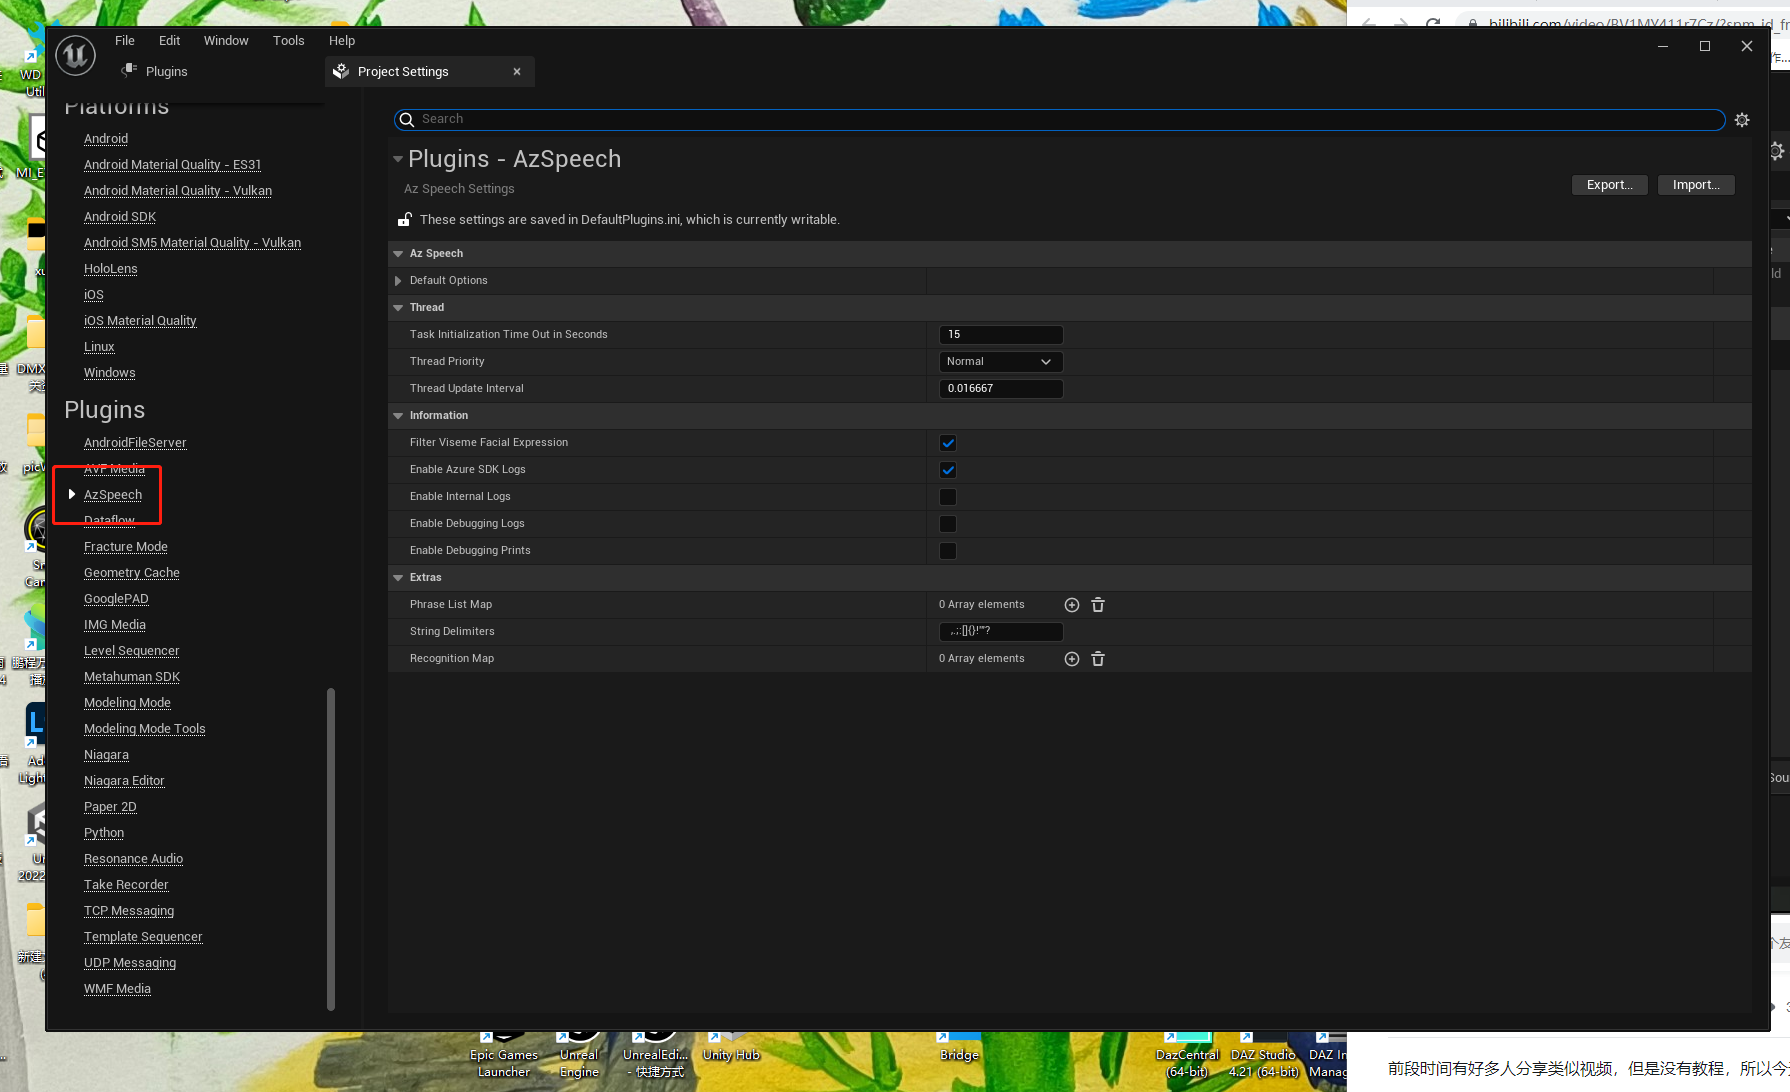Click the Unreal Engine logo icon

pos(75,56)
